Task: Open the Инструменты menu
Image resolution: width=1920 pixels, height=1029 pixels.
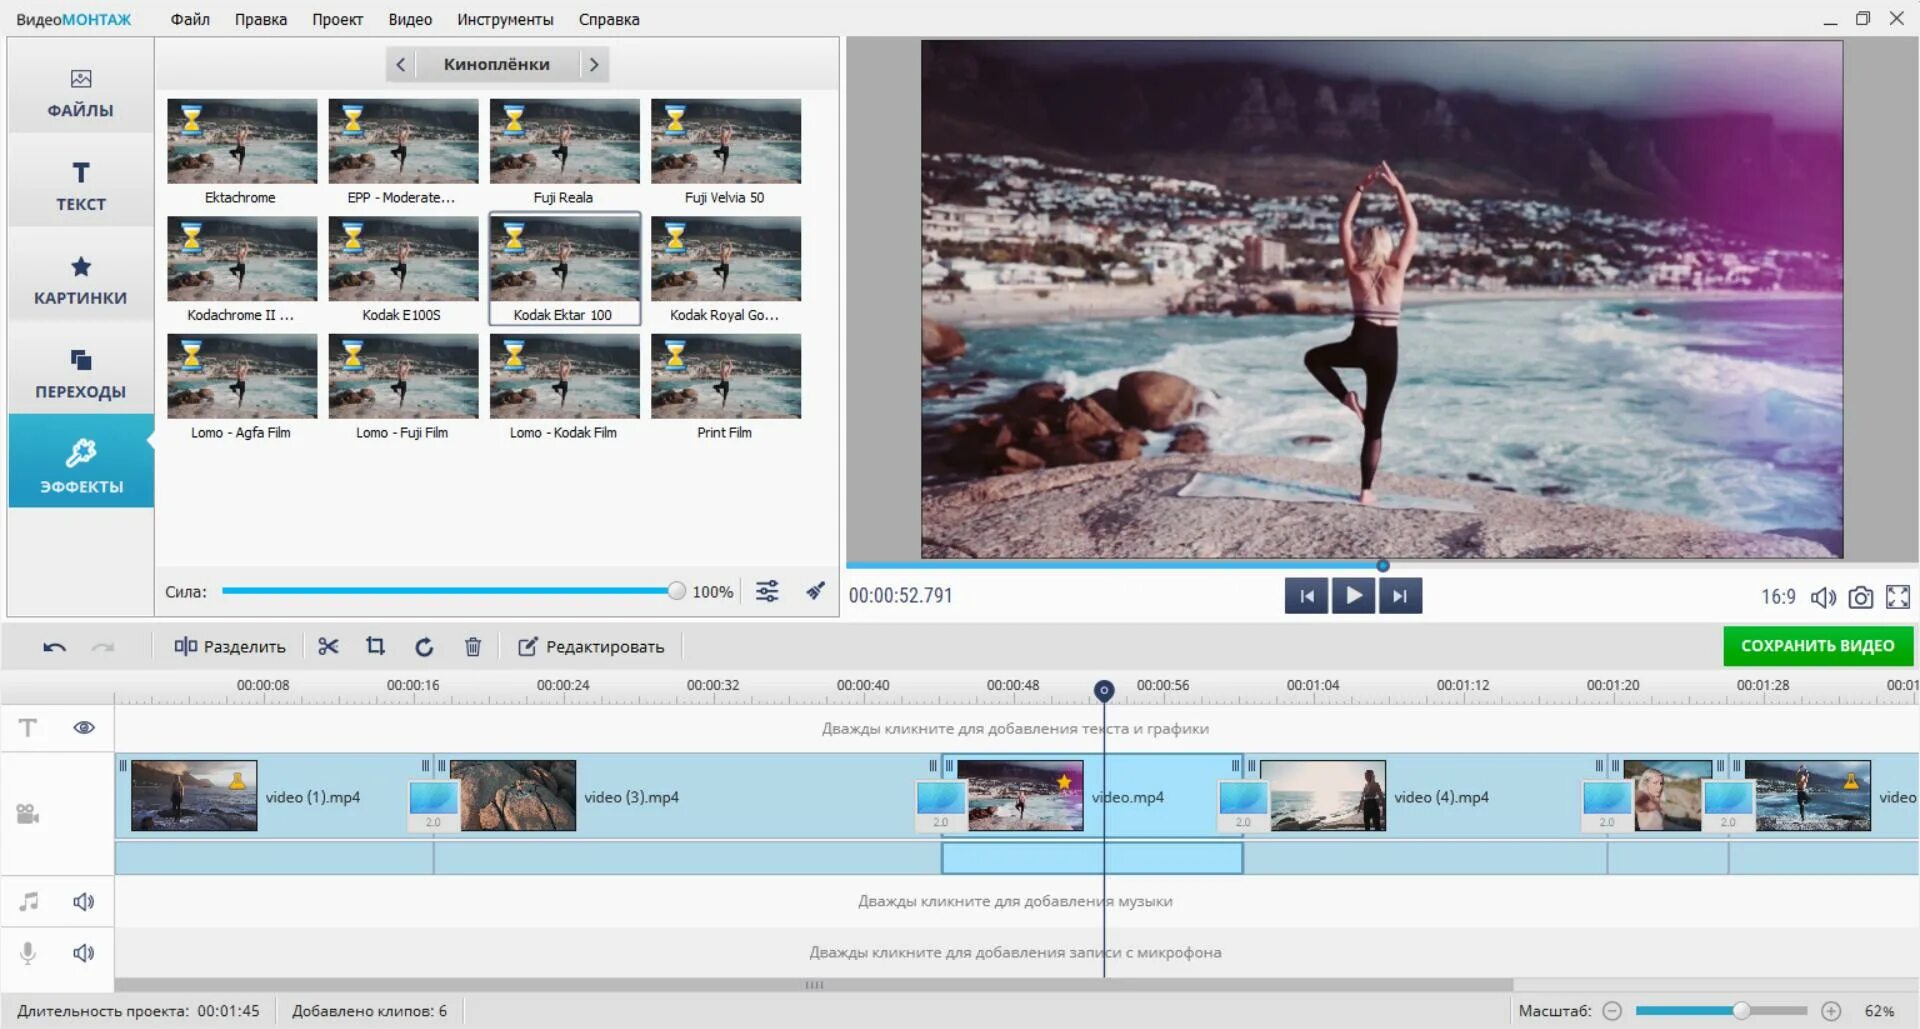Action: 505,19
